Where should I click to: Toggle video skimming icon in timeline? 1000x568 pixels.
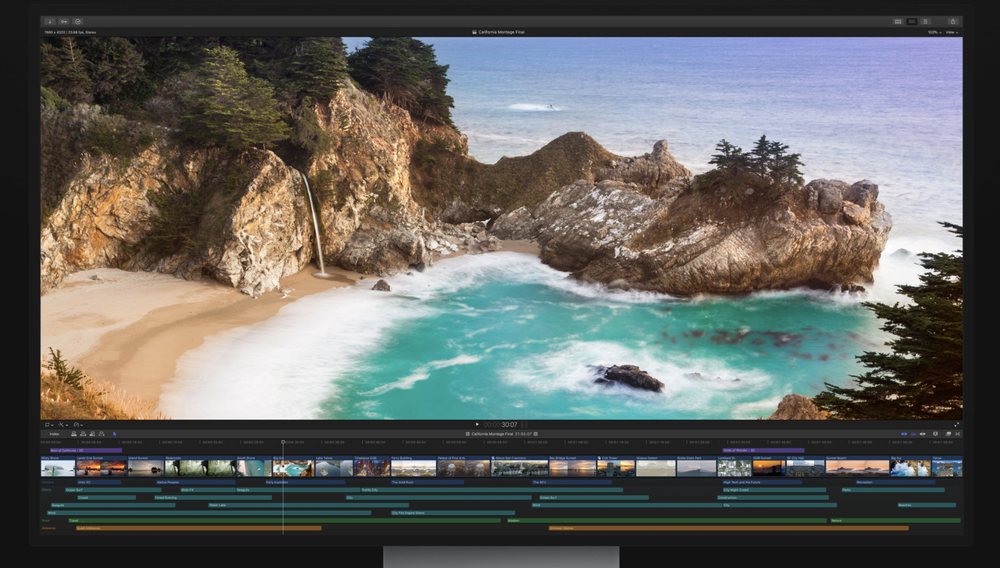click(x=904, y=433)
